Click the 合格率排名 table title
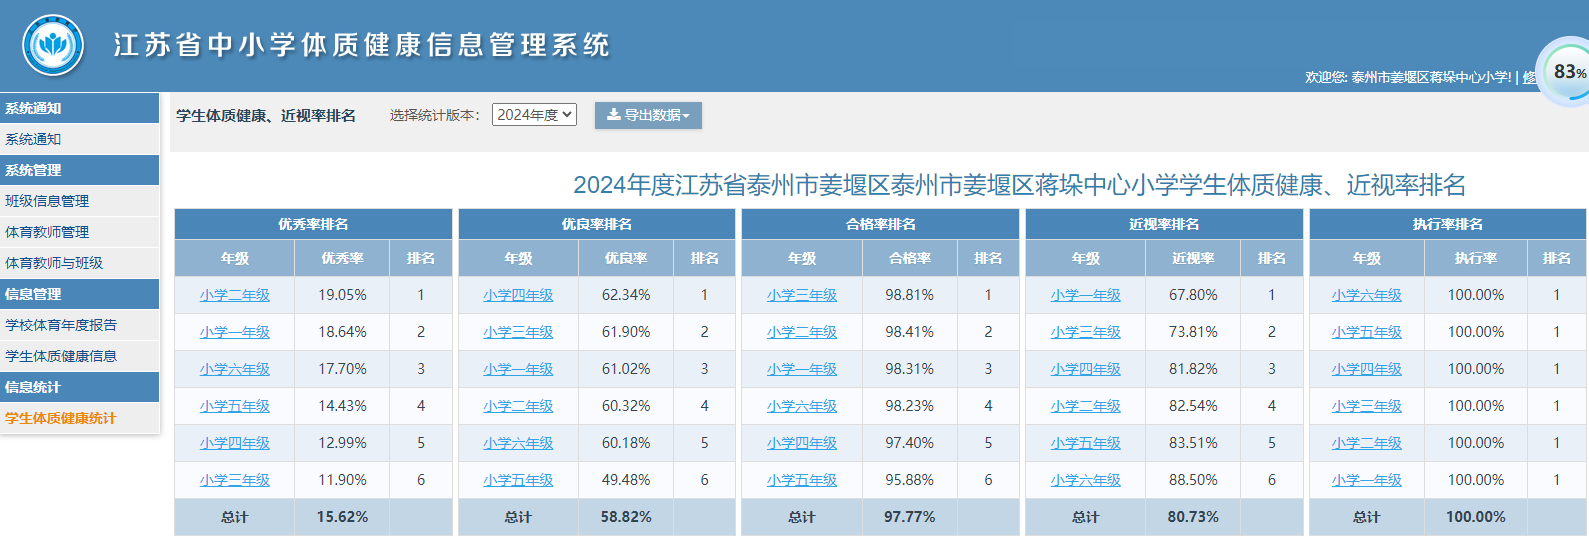 881,224
